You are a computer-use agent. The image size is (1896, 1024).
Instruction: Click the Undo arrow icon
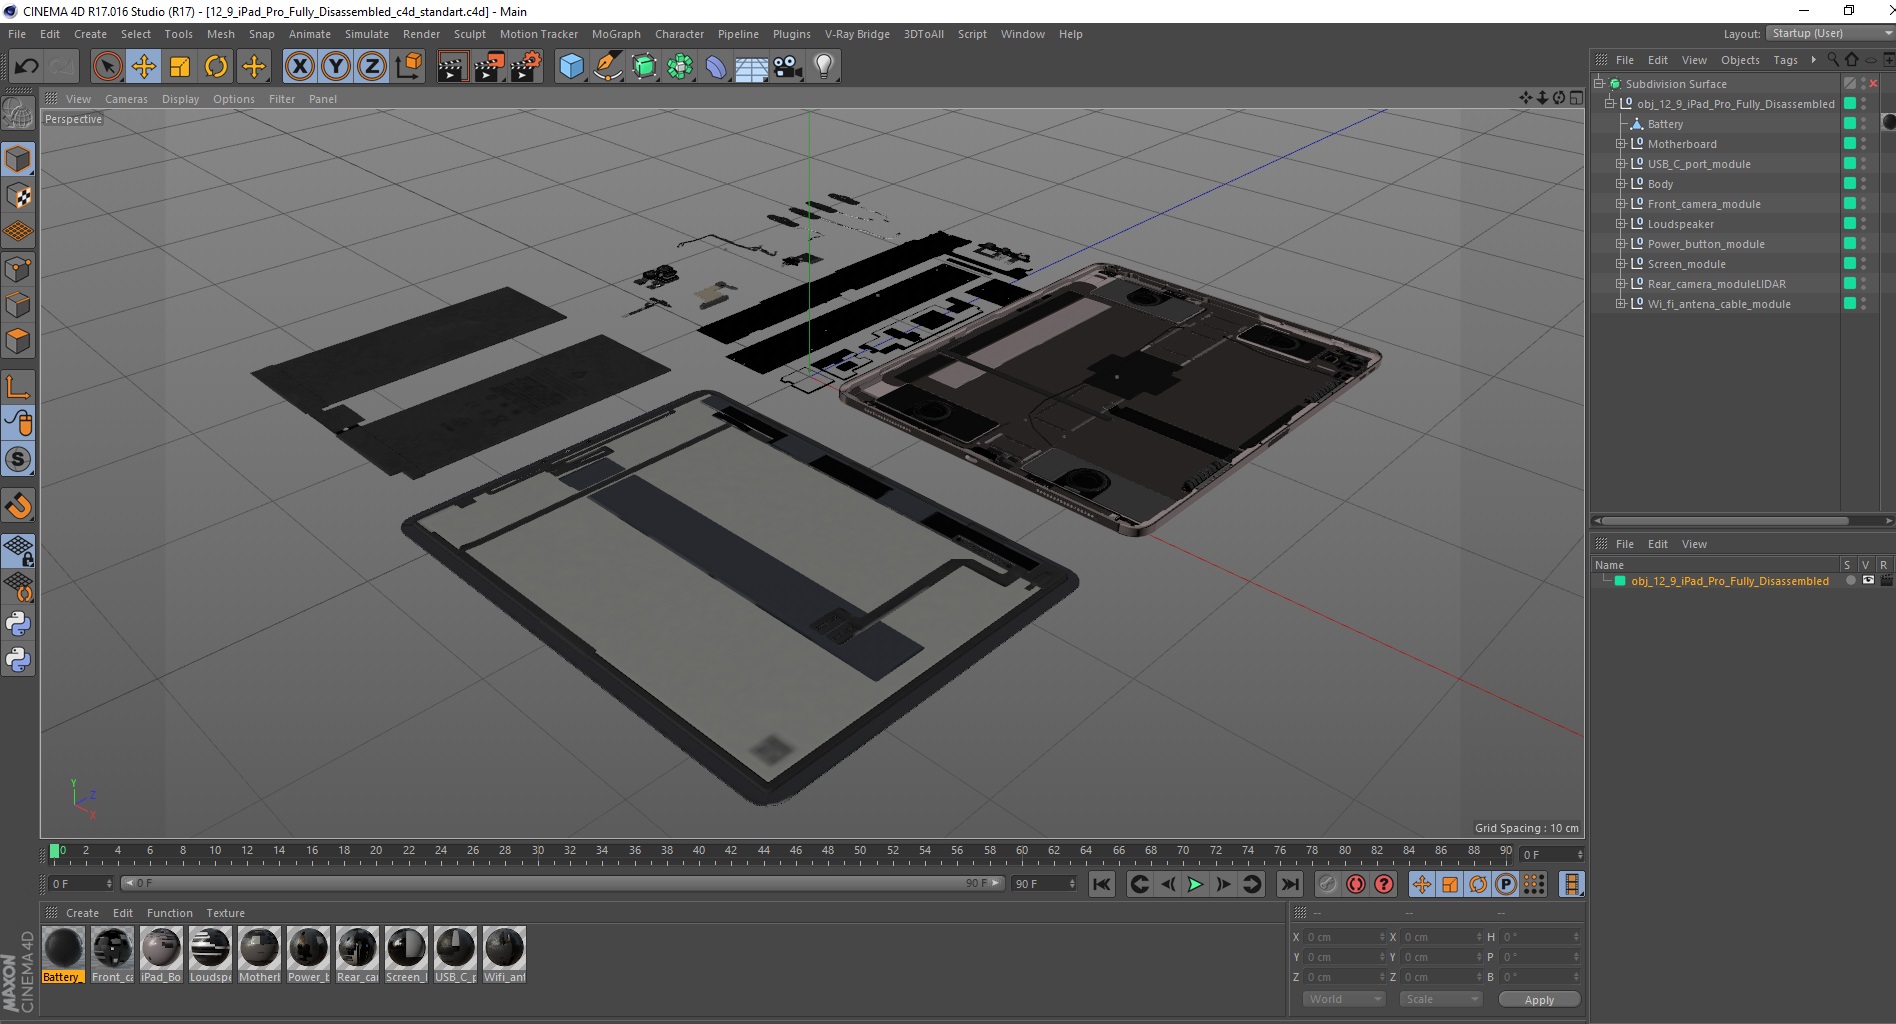coord(26,67)
